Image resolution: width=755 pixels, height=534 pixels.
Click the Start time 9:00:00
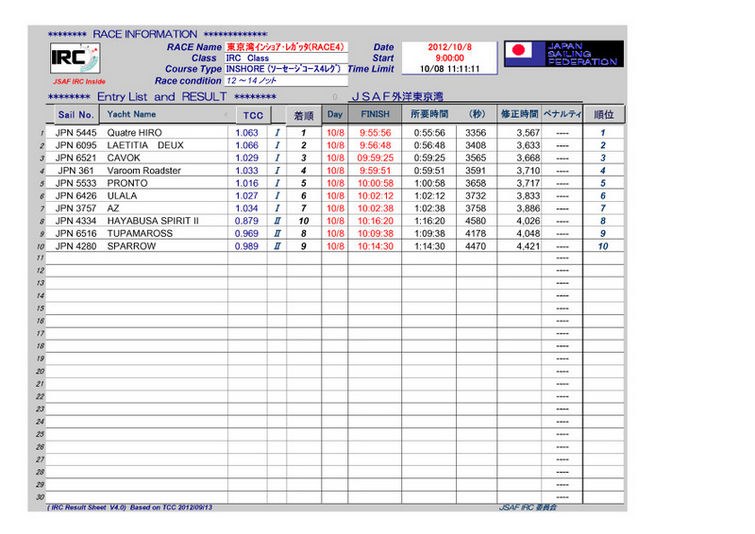click(450, 58)
